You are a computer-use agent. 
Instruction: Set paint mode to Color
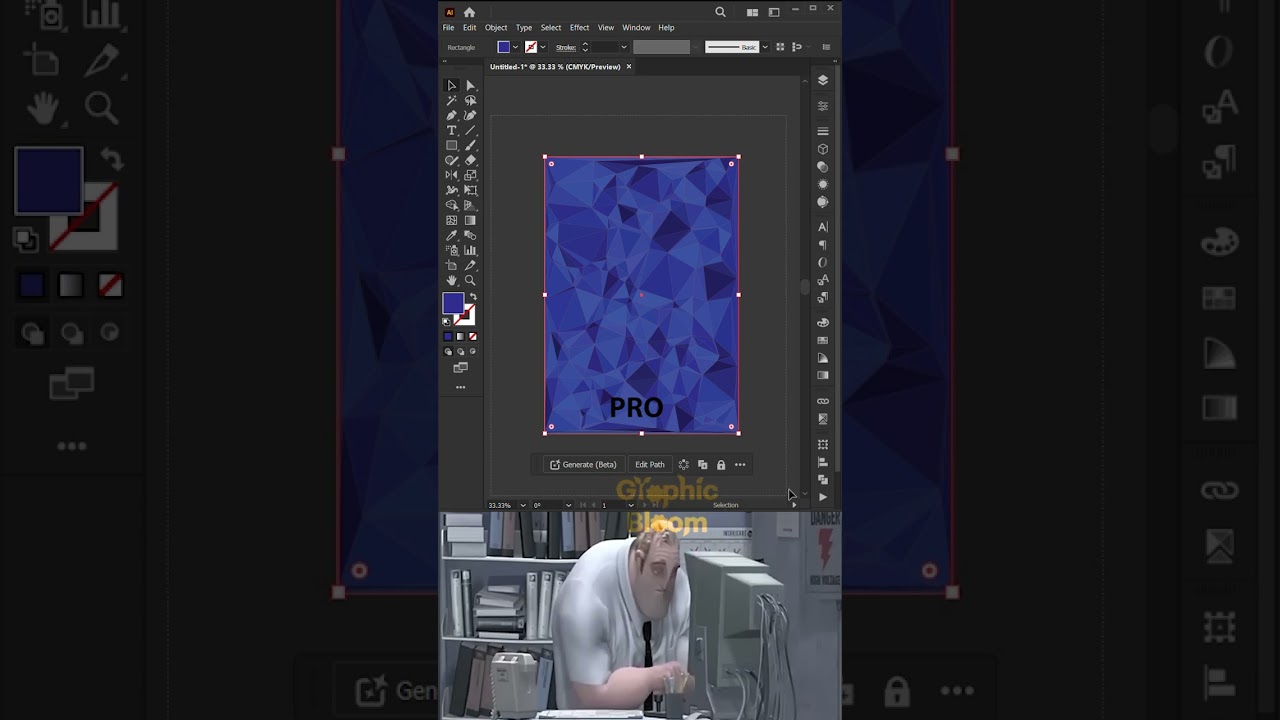pos(448,336)
